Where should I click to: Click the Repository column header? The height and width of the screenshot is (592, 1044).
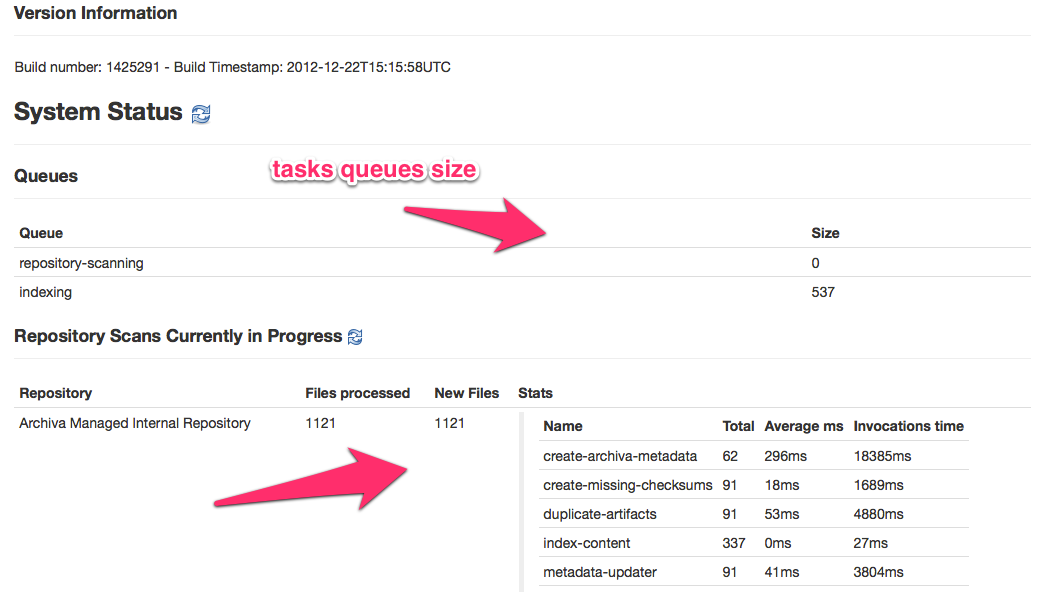[x=56, y=393]
